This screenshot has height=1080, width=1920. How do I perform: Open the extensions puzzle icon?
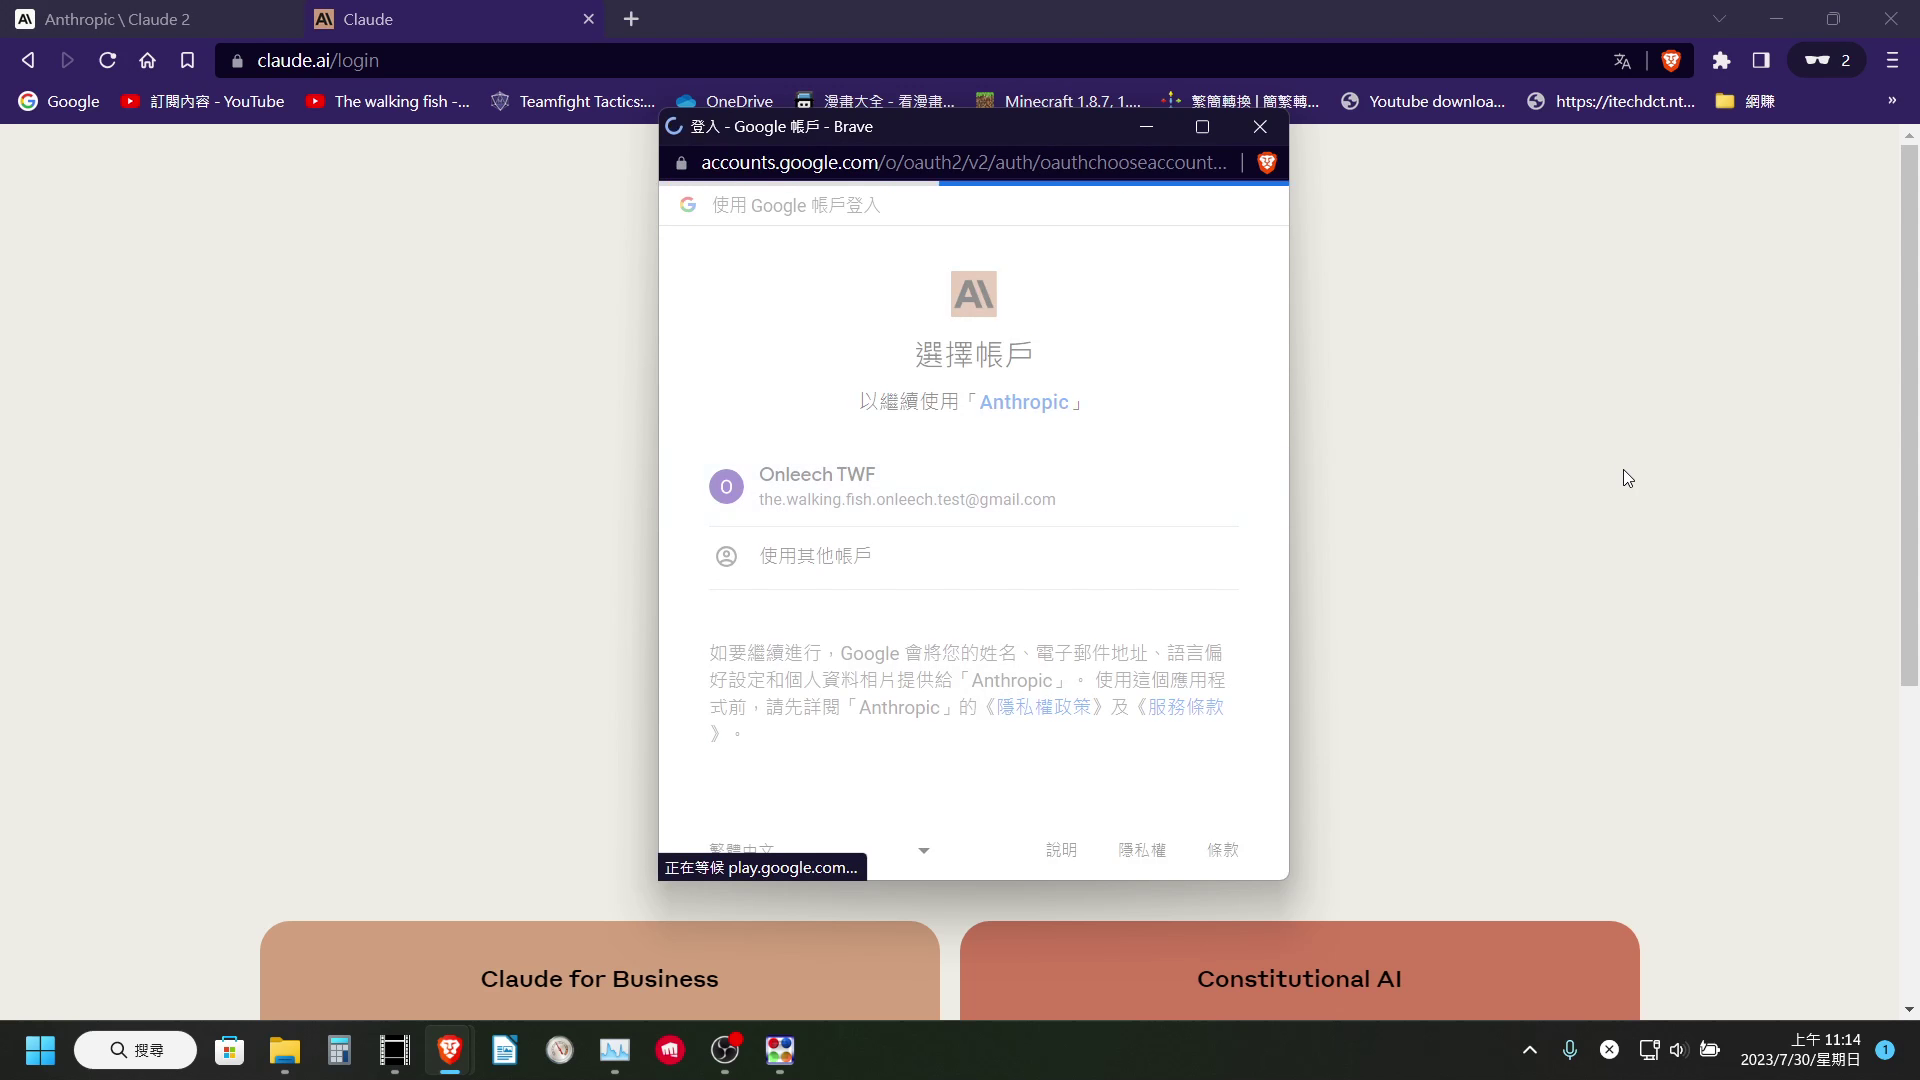tap(1721, 61)
